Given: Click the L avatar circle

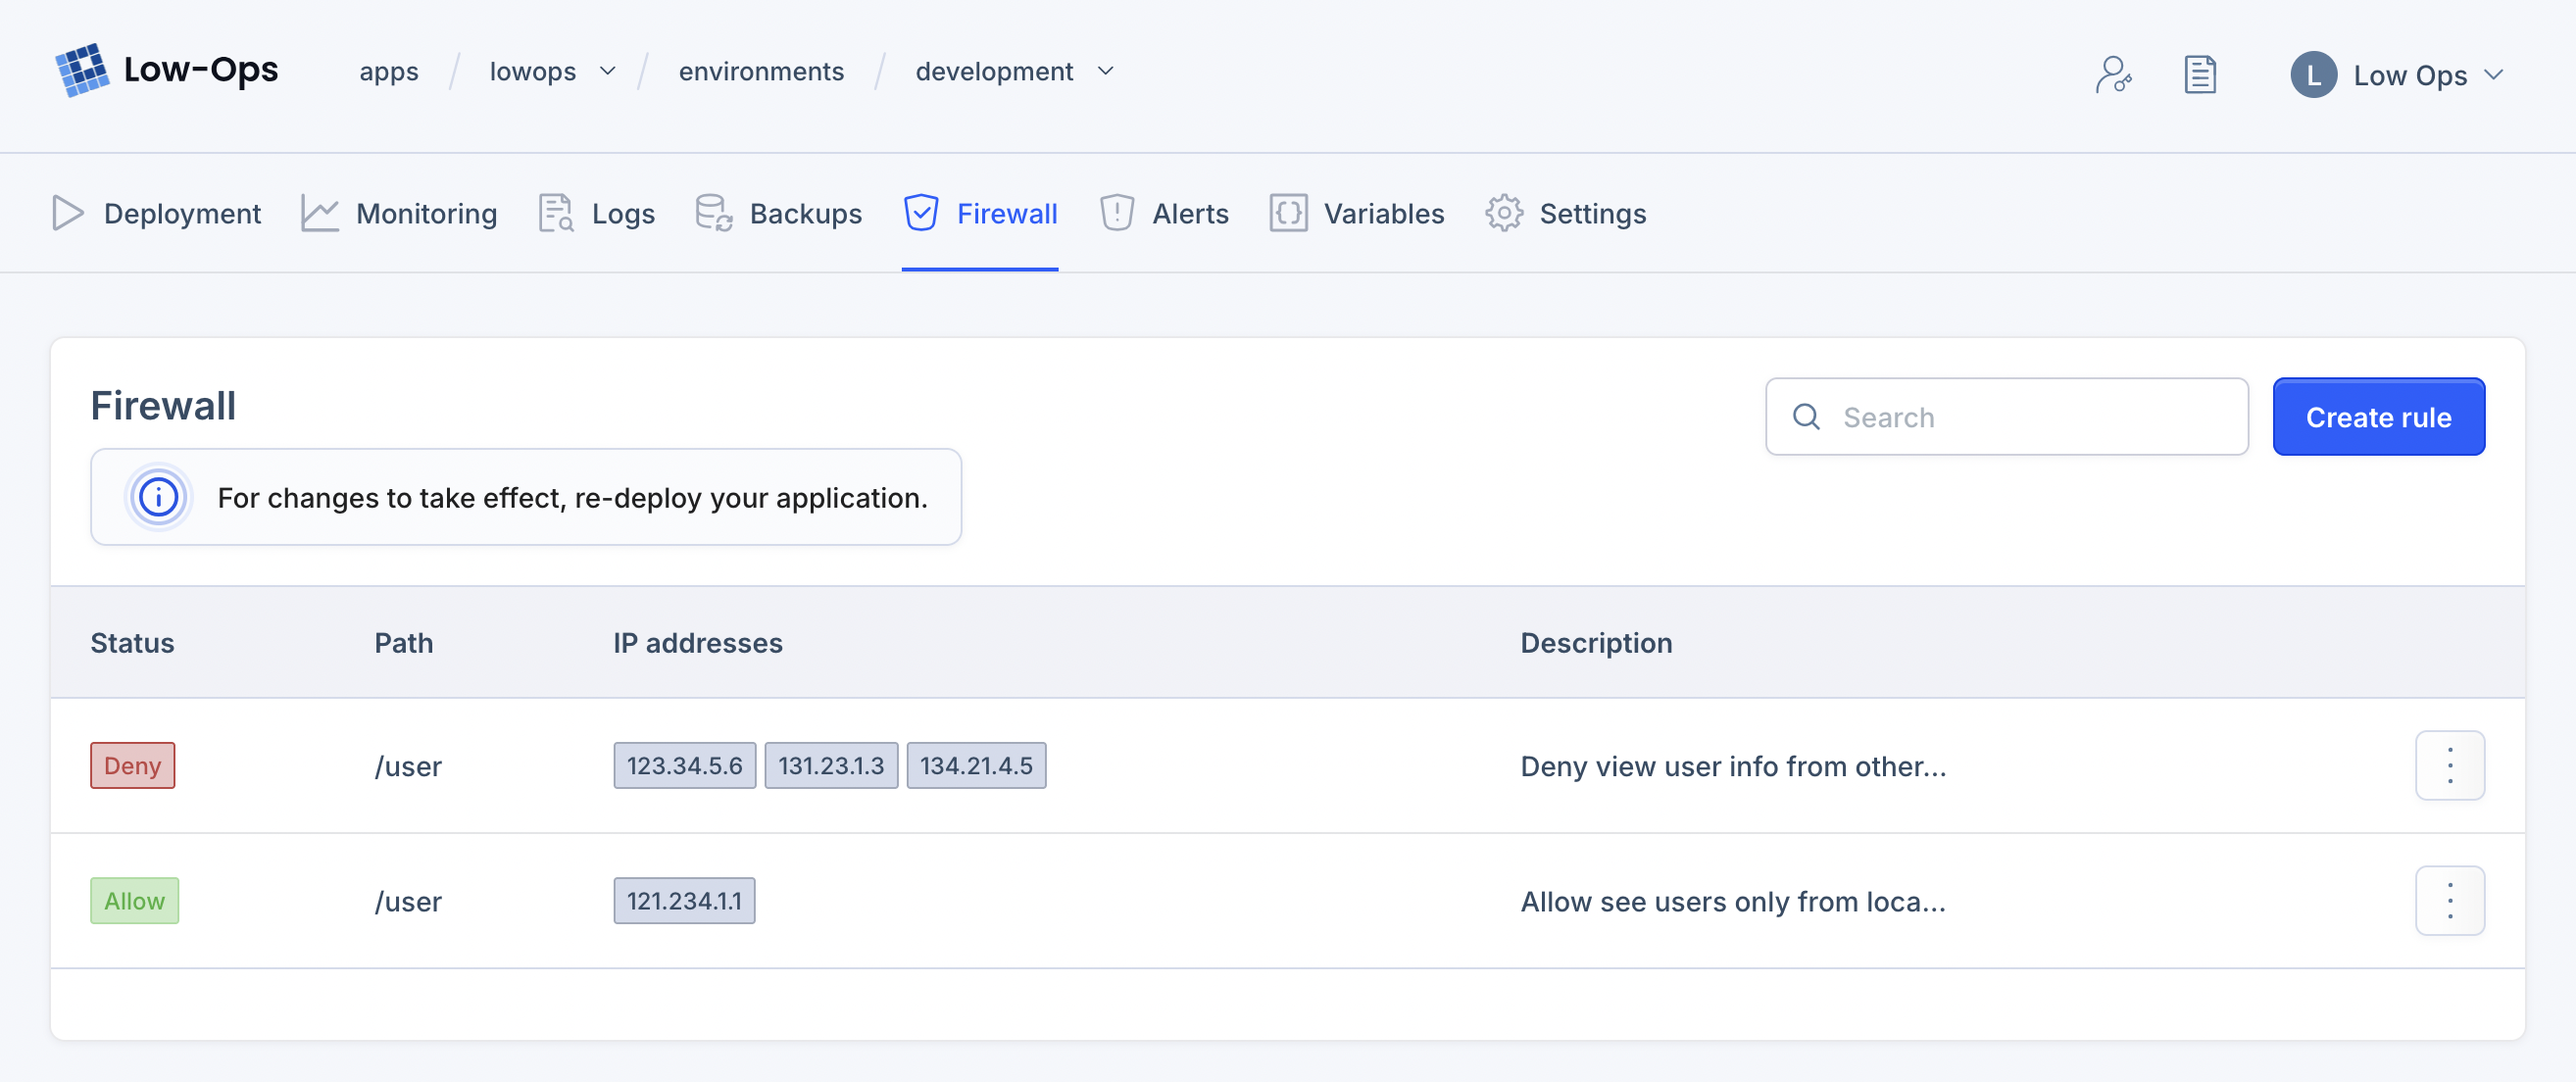Looking at the screenshot, I should click(2313, 75).
